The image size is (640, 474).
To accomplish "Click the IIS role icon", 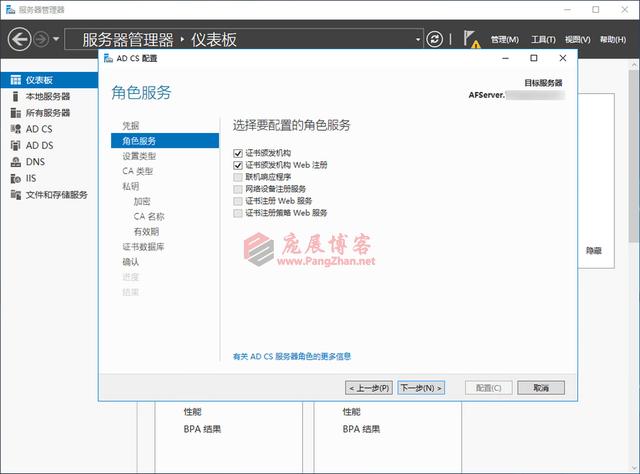I will [x=16, y=178].
